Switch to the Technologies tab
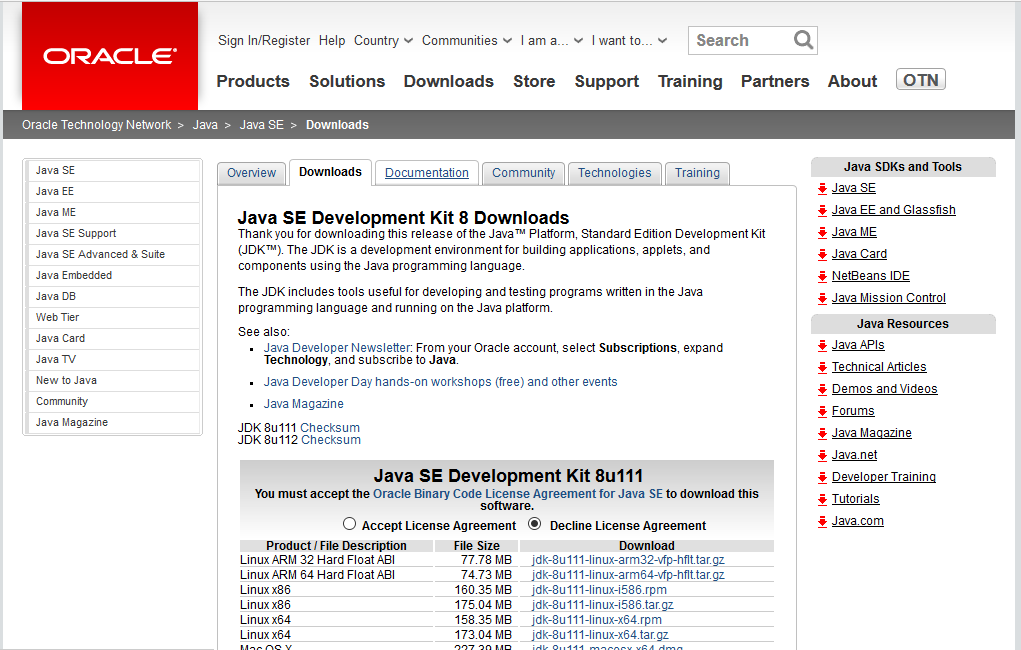 [614, 173]
